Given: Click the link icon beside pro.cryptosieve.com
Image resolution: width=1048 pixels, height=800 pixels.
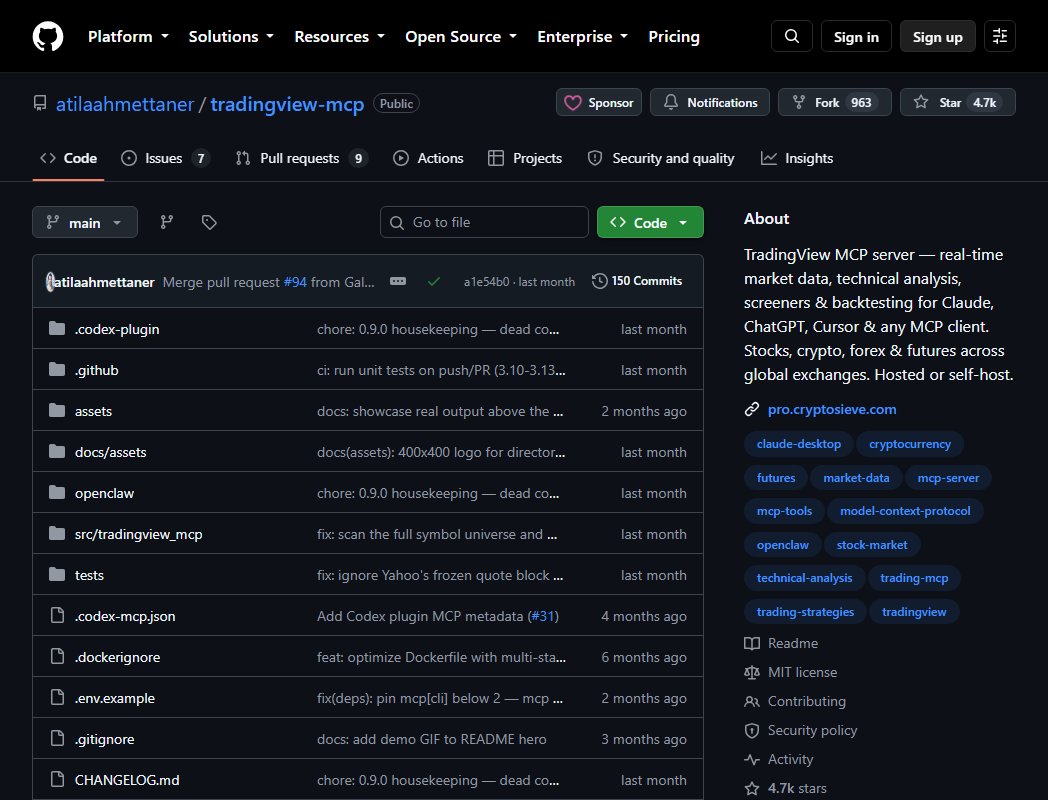Looking at the screenshot, I should click(x=752, y=409).
